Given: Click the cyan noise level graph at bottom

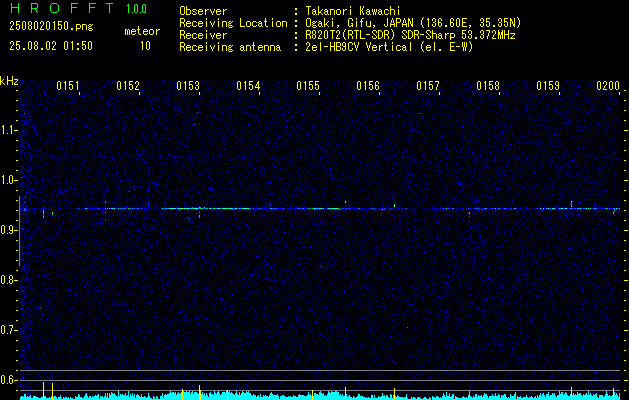Looking at the screenshot, I should [320, 395].
